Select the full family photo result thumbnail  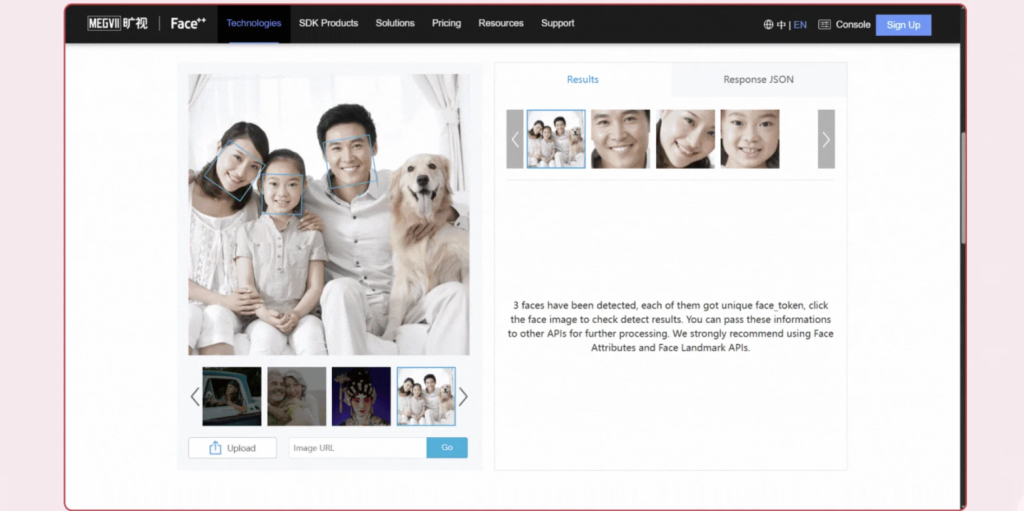556,139
